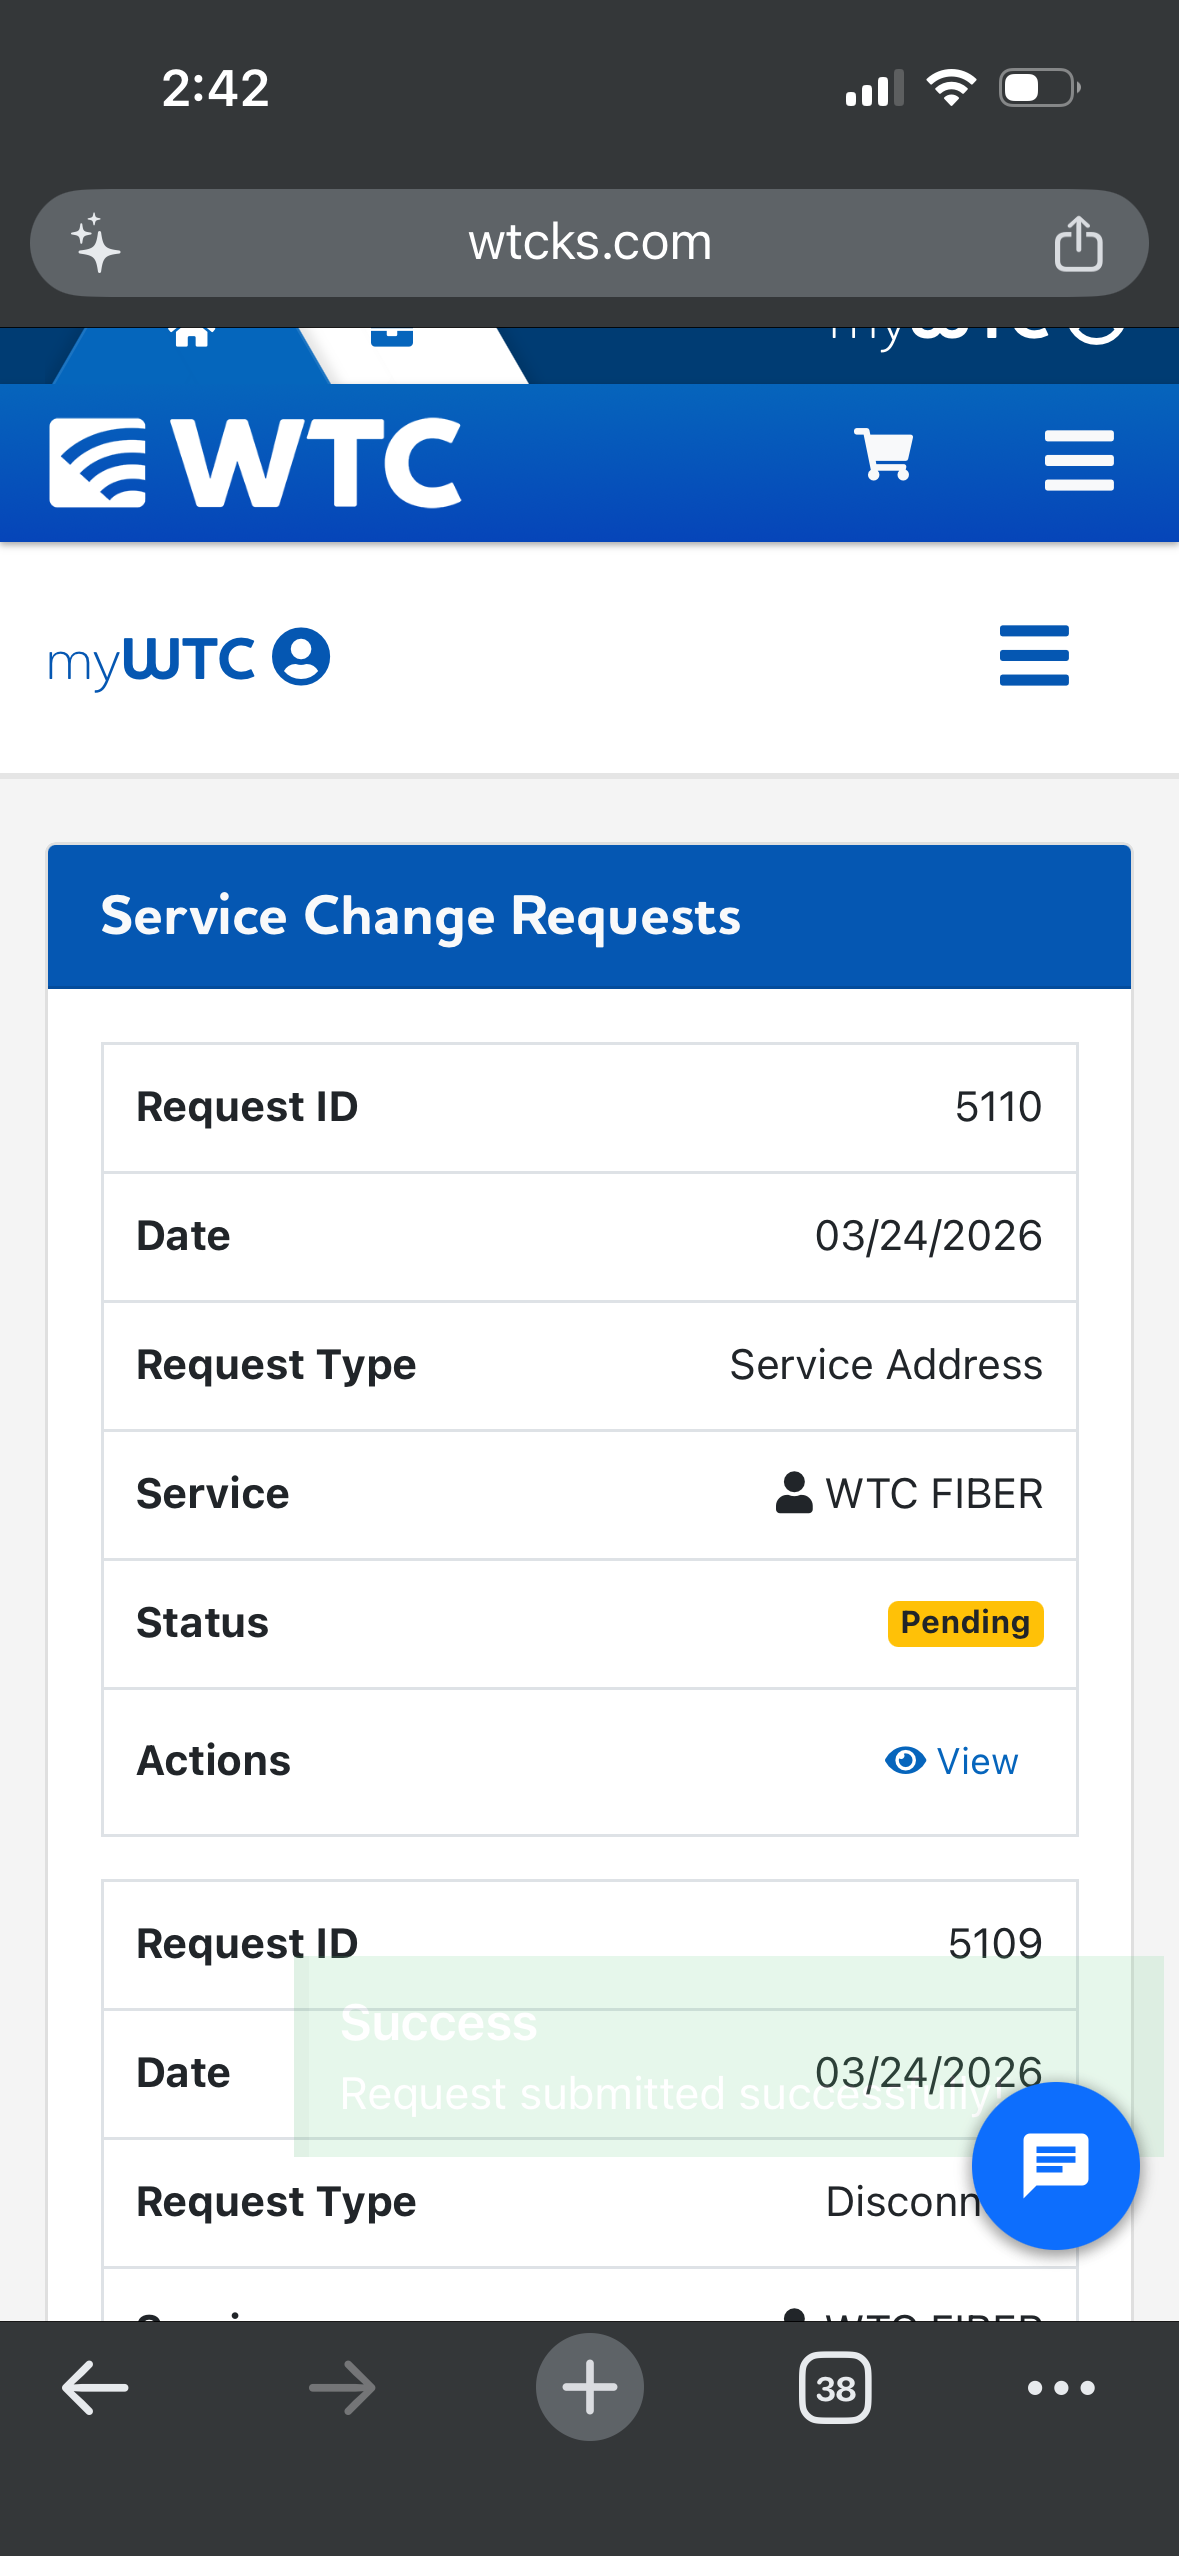This screenshot has width=1179, height=2556.
Task: Open a new tab with plus button
Action: click(x=589, y=2387)
